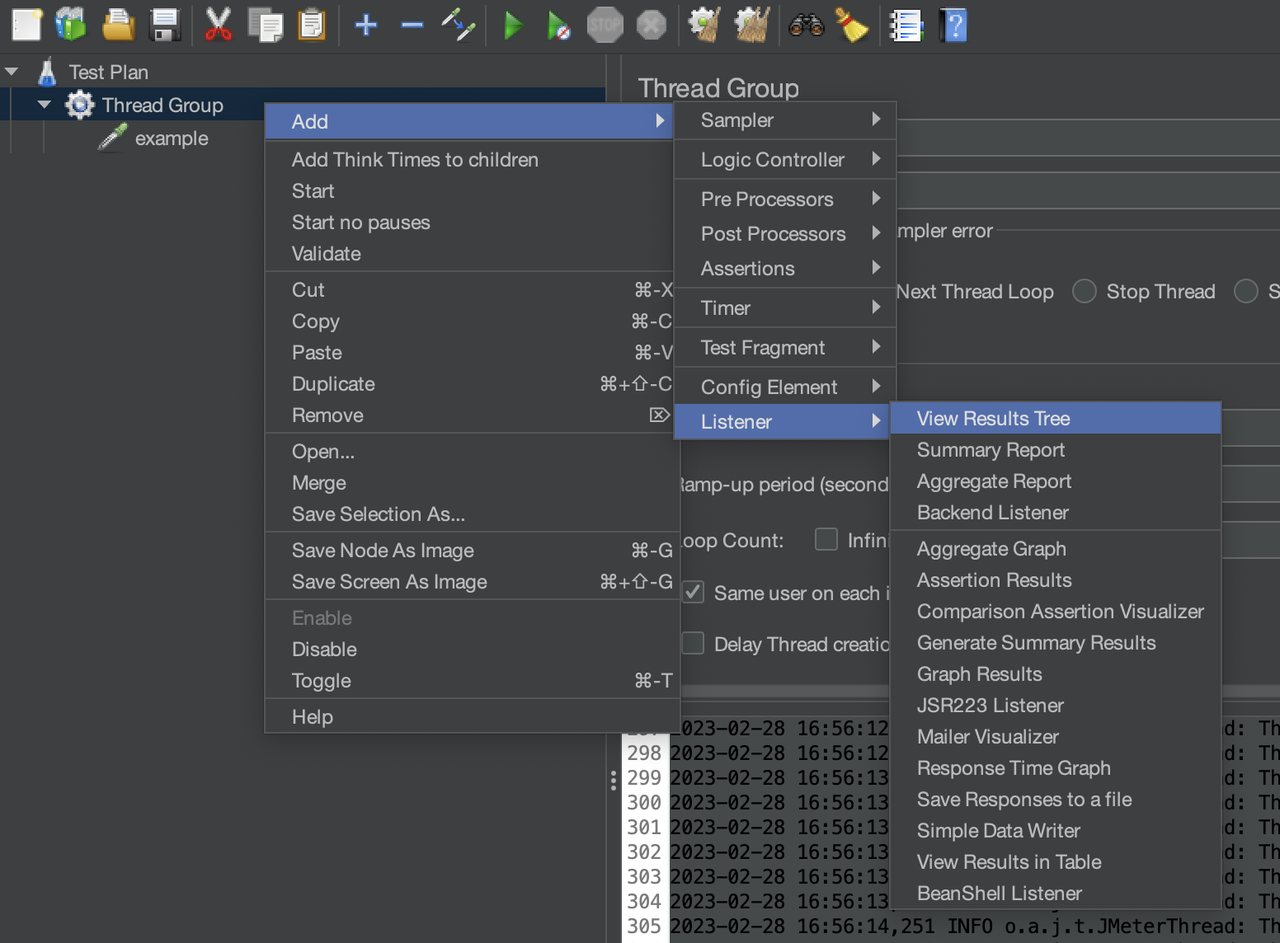The width and height of the screenshot is (1280, 943).
Task: Click the scissors Cut icon in toolbar
Action: tap(218, 25)
